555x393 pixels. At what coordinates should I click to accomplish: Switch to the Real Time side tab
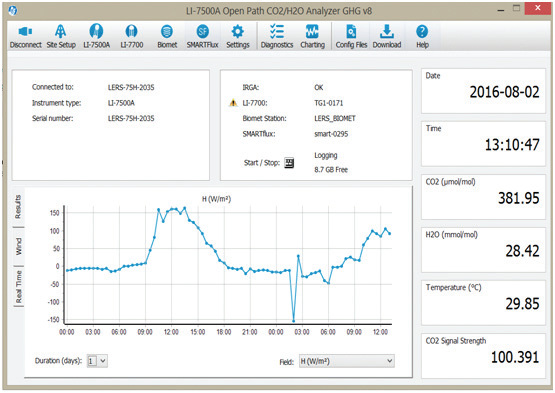[x=18, y=287]
